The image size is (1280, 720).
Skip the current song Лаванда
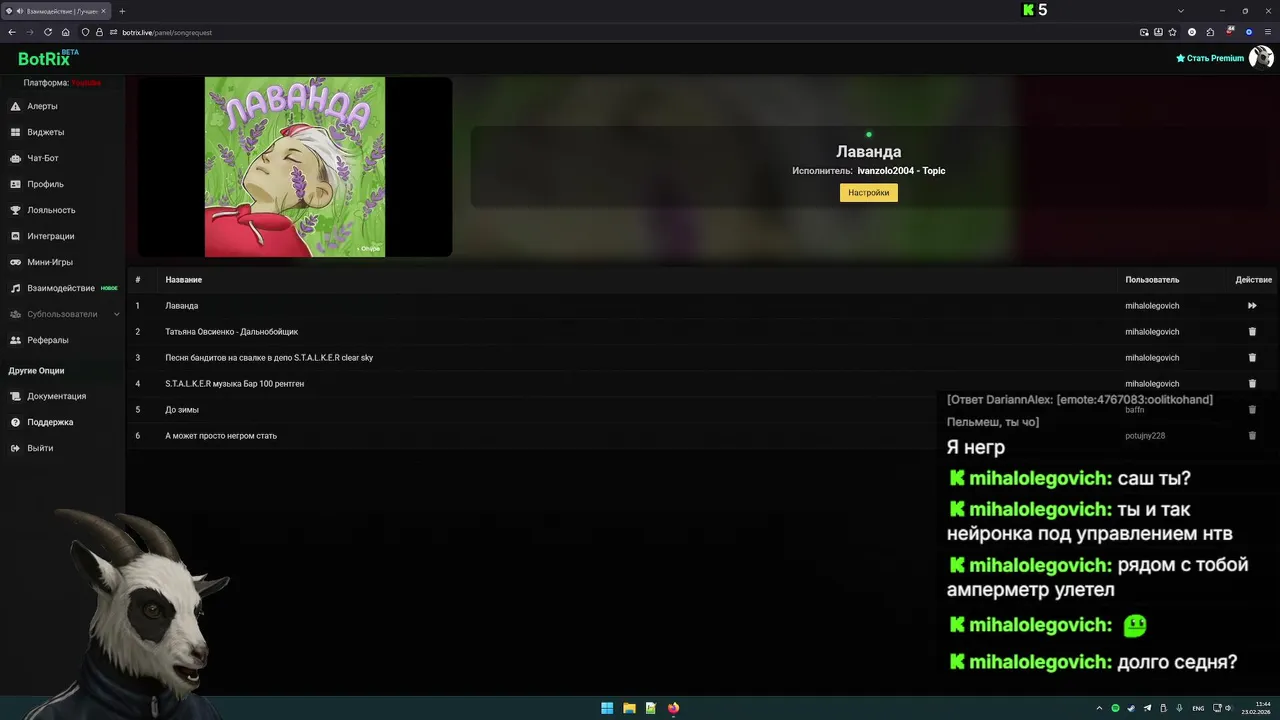click(1252, 306)
